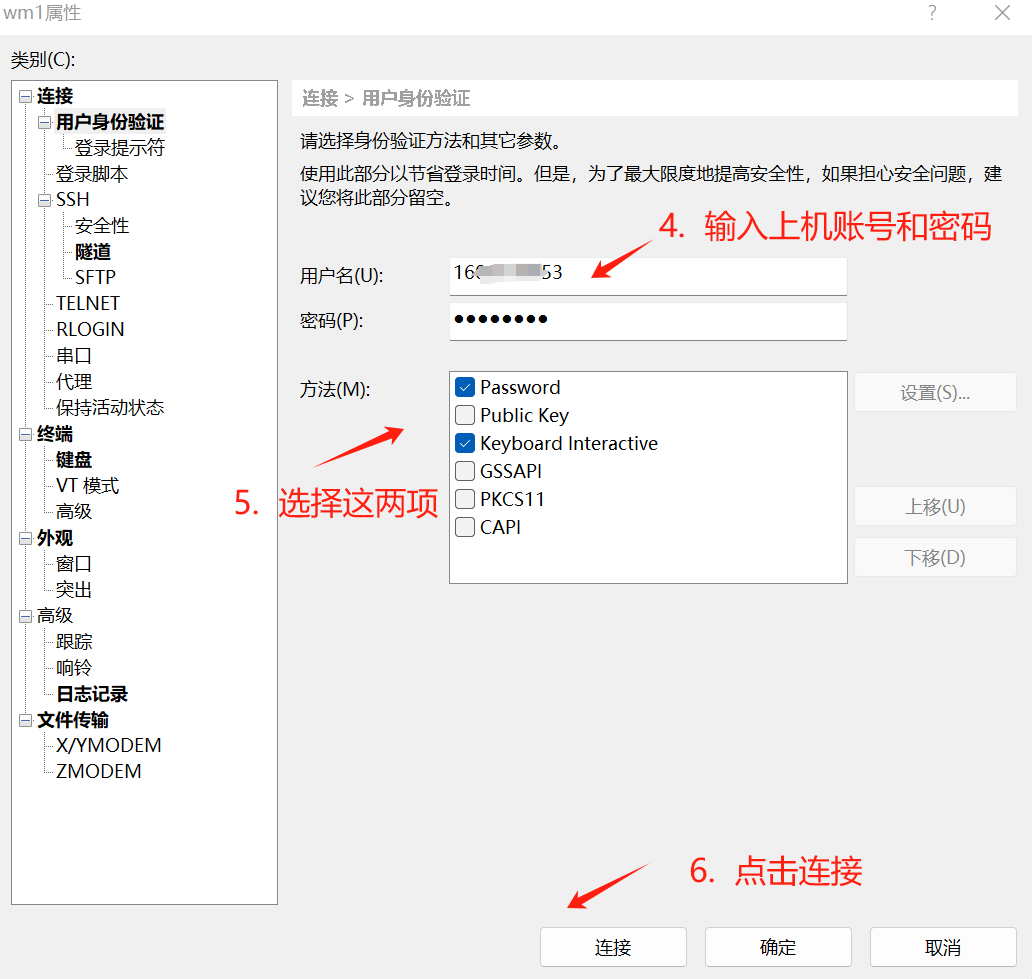Select 登录提示符 in the tree
This screenshot has width=1032, height=979.
point(120,148)
